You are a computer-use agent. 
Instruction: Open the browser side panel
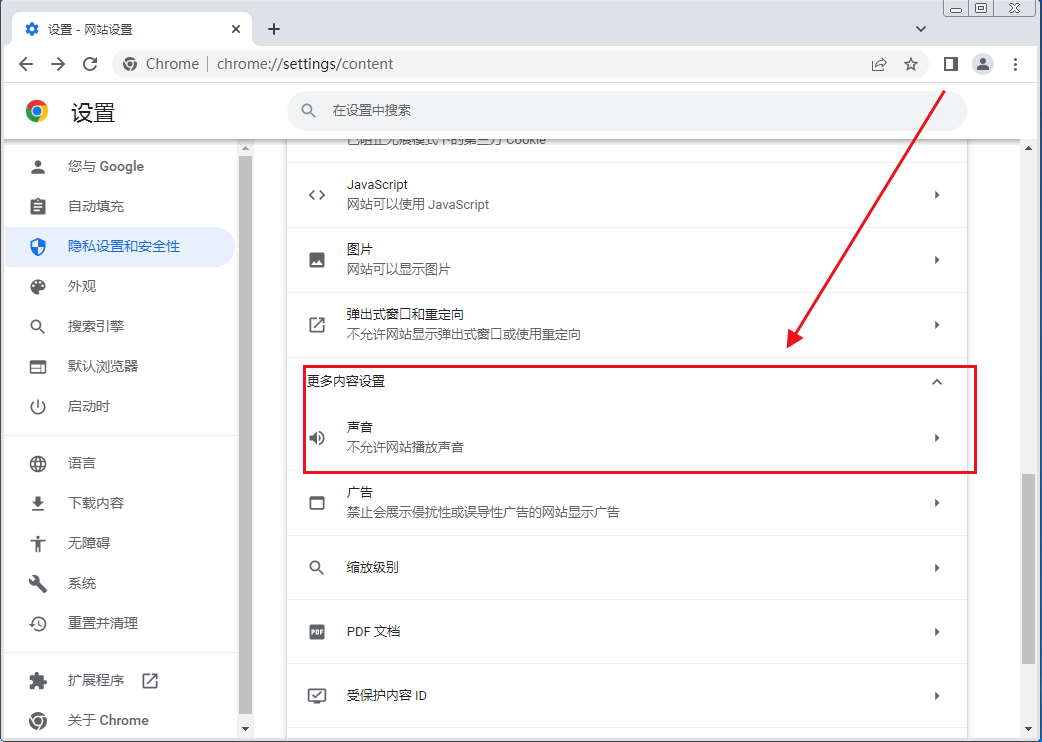click(x=951, y=64)
